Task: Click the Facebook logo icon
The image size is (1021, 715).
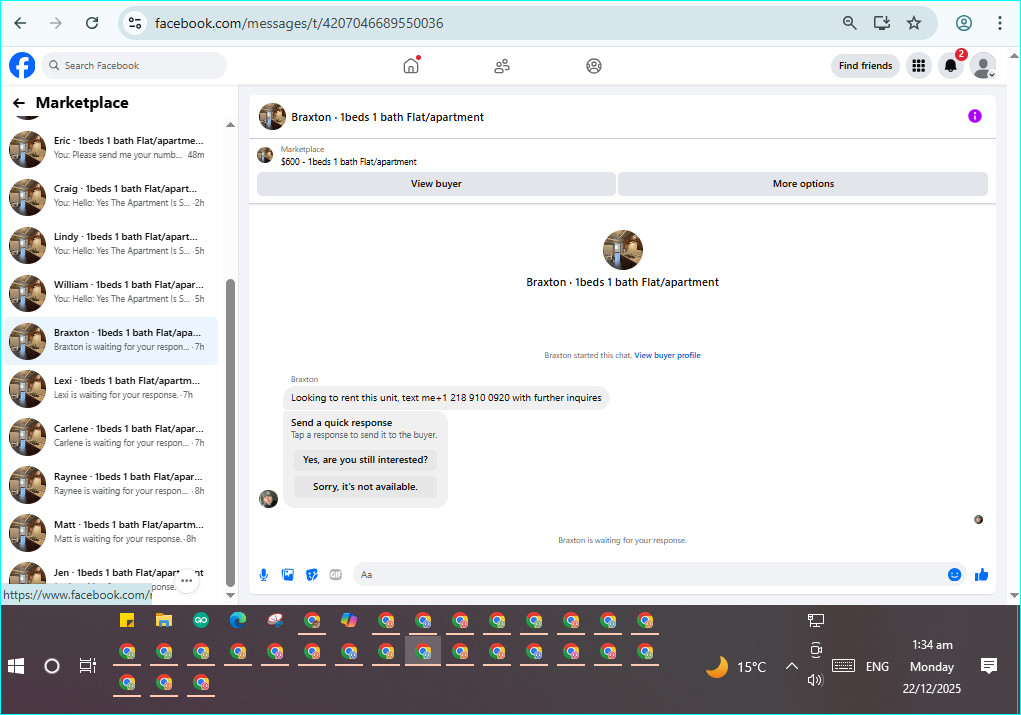Action: pyautogui.click(x=22, y=66)
